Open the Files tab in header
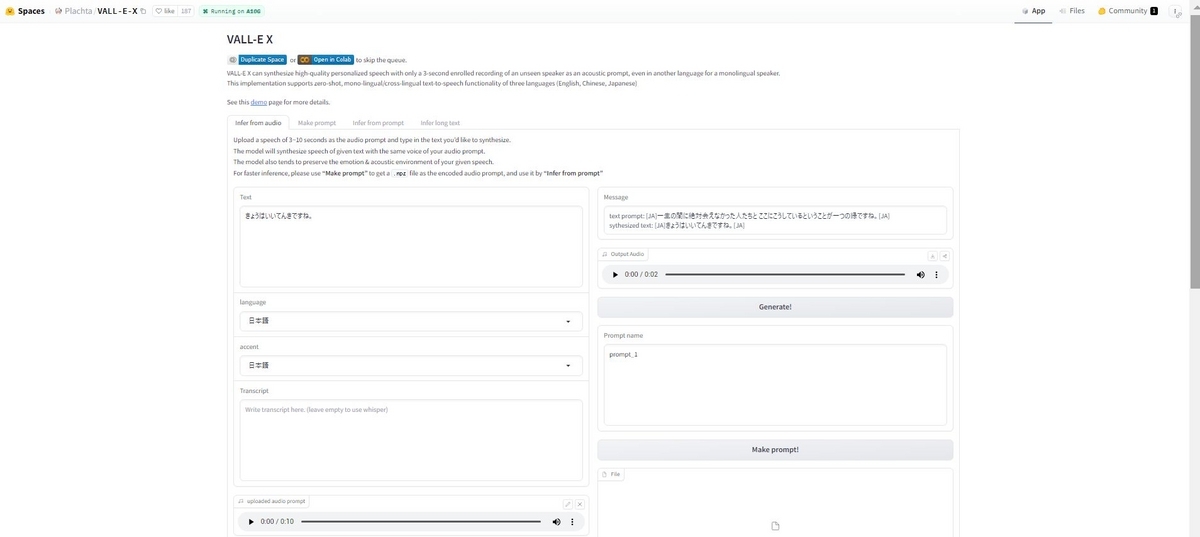The width and height of the screenshot is (1200, 537). coord(1071,11)
